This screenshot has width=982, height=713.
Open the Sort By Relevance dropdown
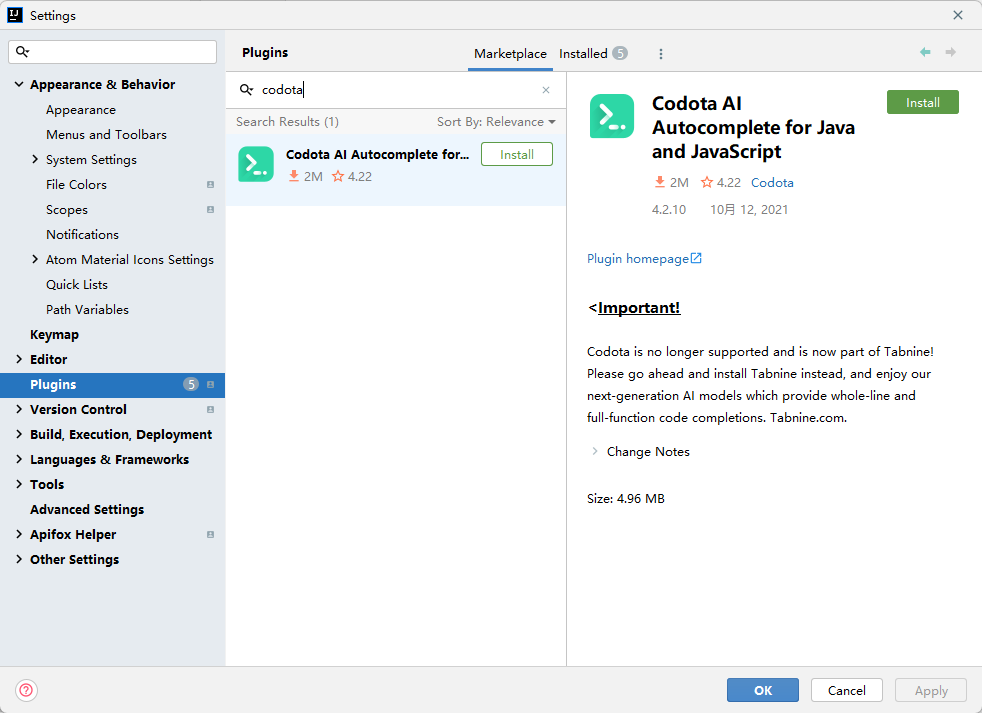pos(496,122)
